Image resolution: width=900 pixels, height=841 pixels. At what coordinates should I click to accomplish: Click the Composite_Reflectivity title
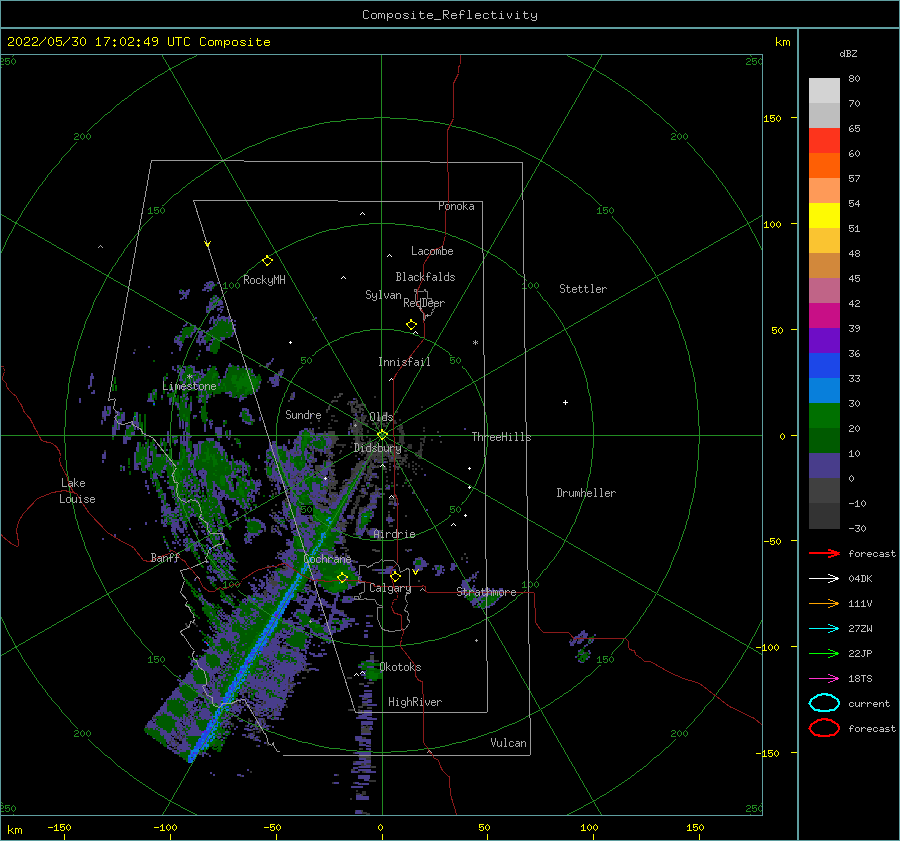pos(449,15)
